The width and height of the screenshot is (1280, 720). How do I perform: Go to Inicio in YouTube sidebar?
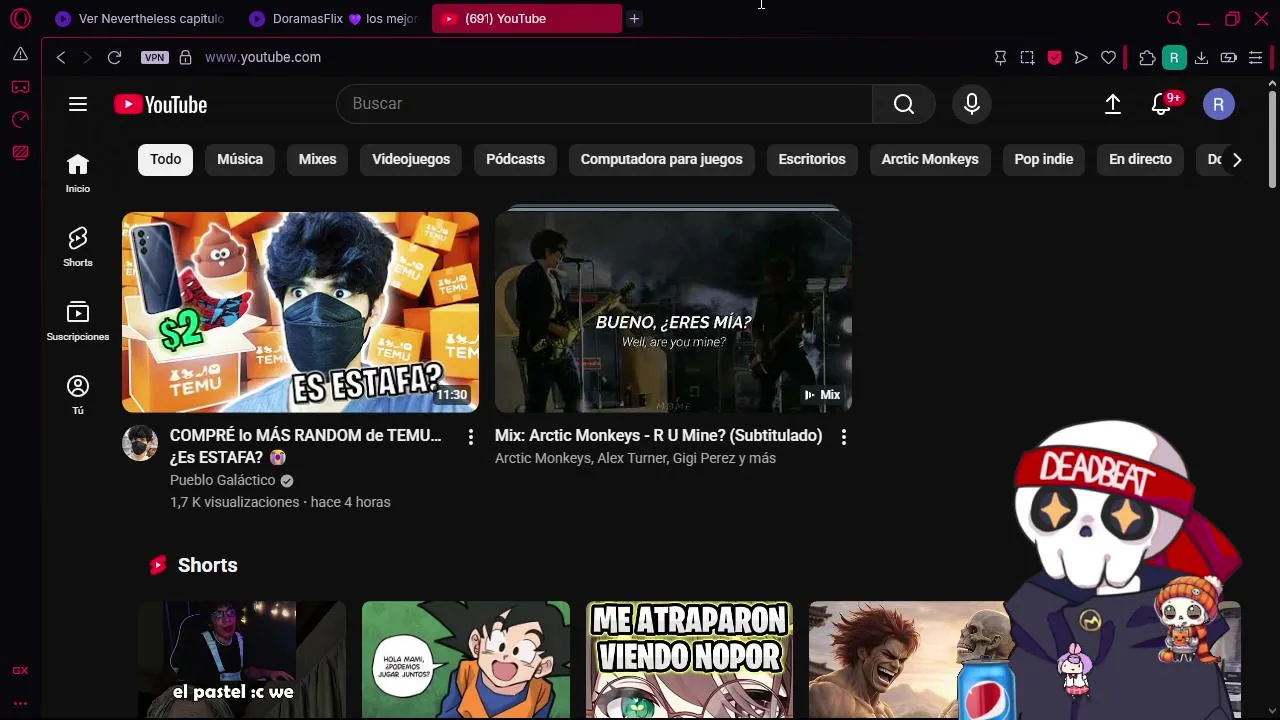pos(78,173)
